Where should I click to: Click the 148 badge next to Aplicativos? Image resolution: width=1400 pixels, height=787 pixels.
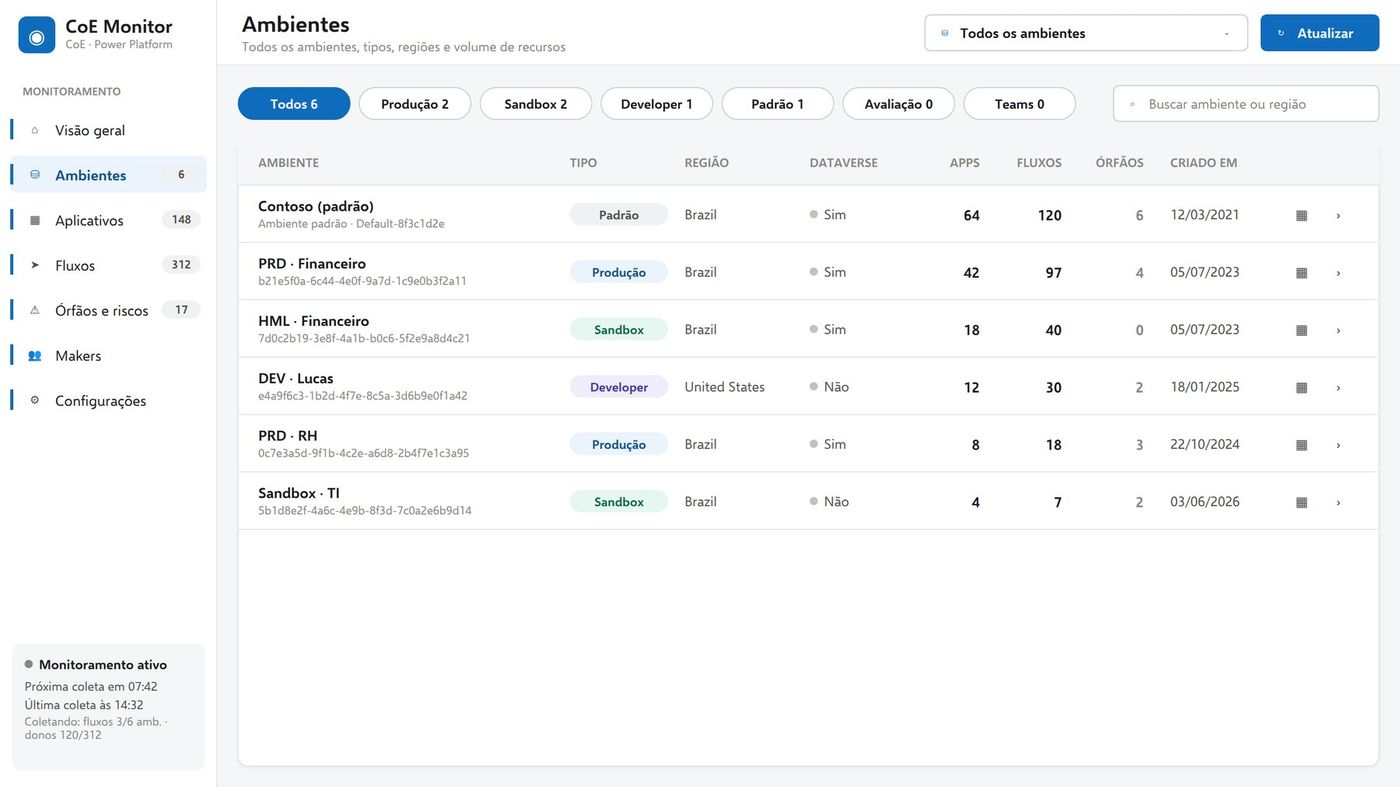coord(181,220)
